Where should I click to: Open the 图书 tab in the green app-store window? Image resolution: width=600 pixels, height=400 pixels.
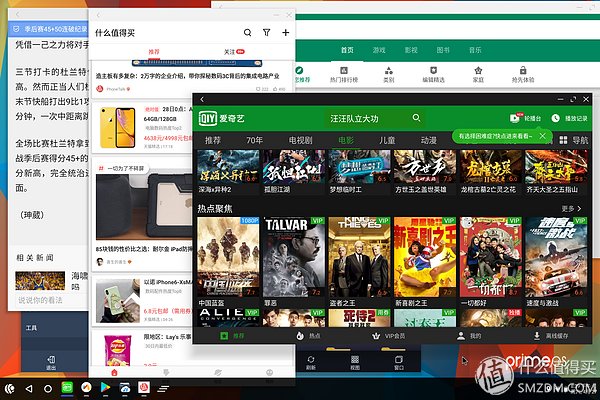pos(443,50)
